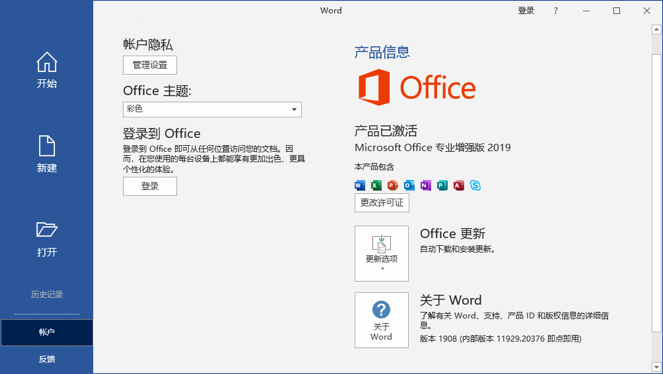Open the 反馈 feedback tab
This screenshot has width=663, height=374.
pyautogui.click(x=47, y=359)
